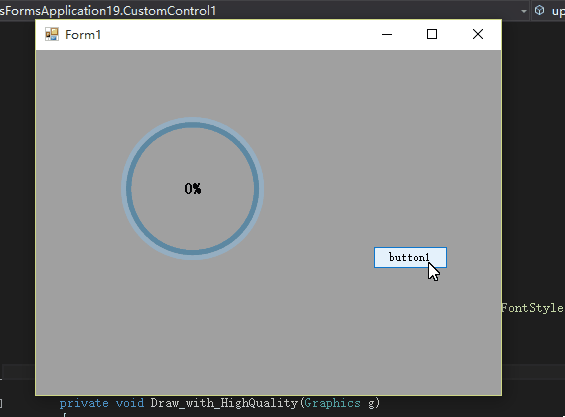
Task: Click the Form1 title text
Action: (x=83, y=35)
